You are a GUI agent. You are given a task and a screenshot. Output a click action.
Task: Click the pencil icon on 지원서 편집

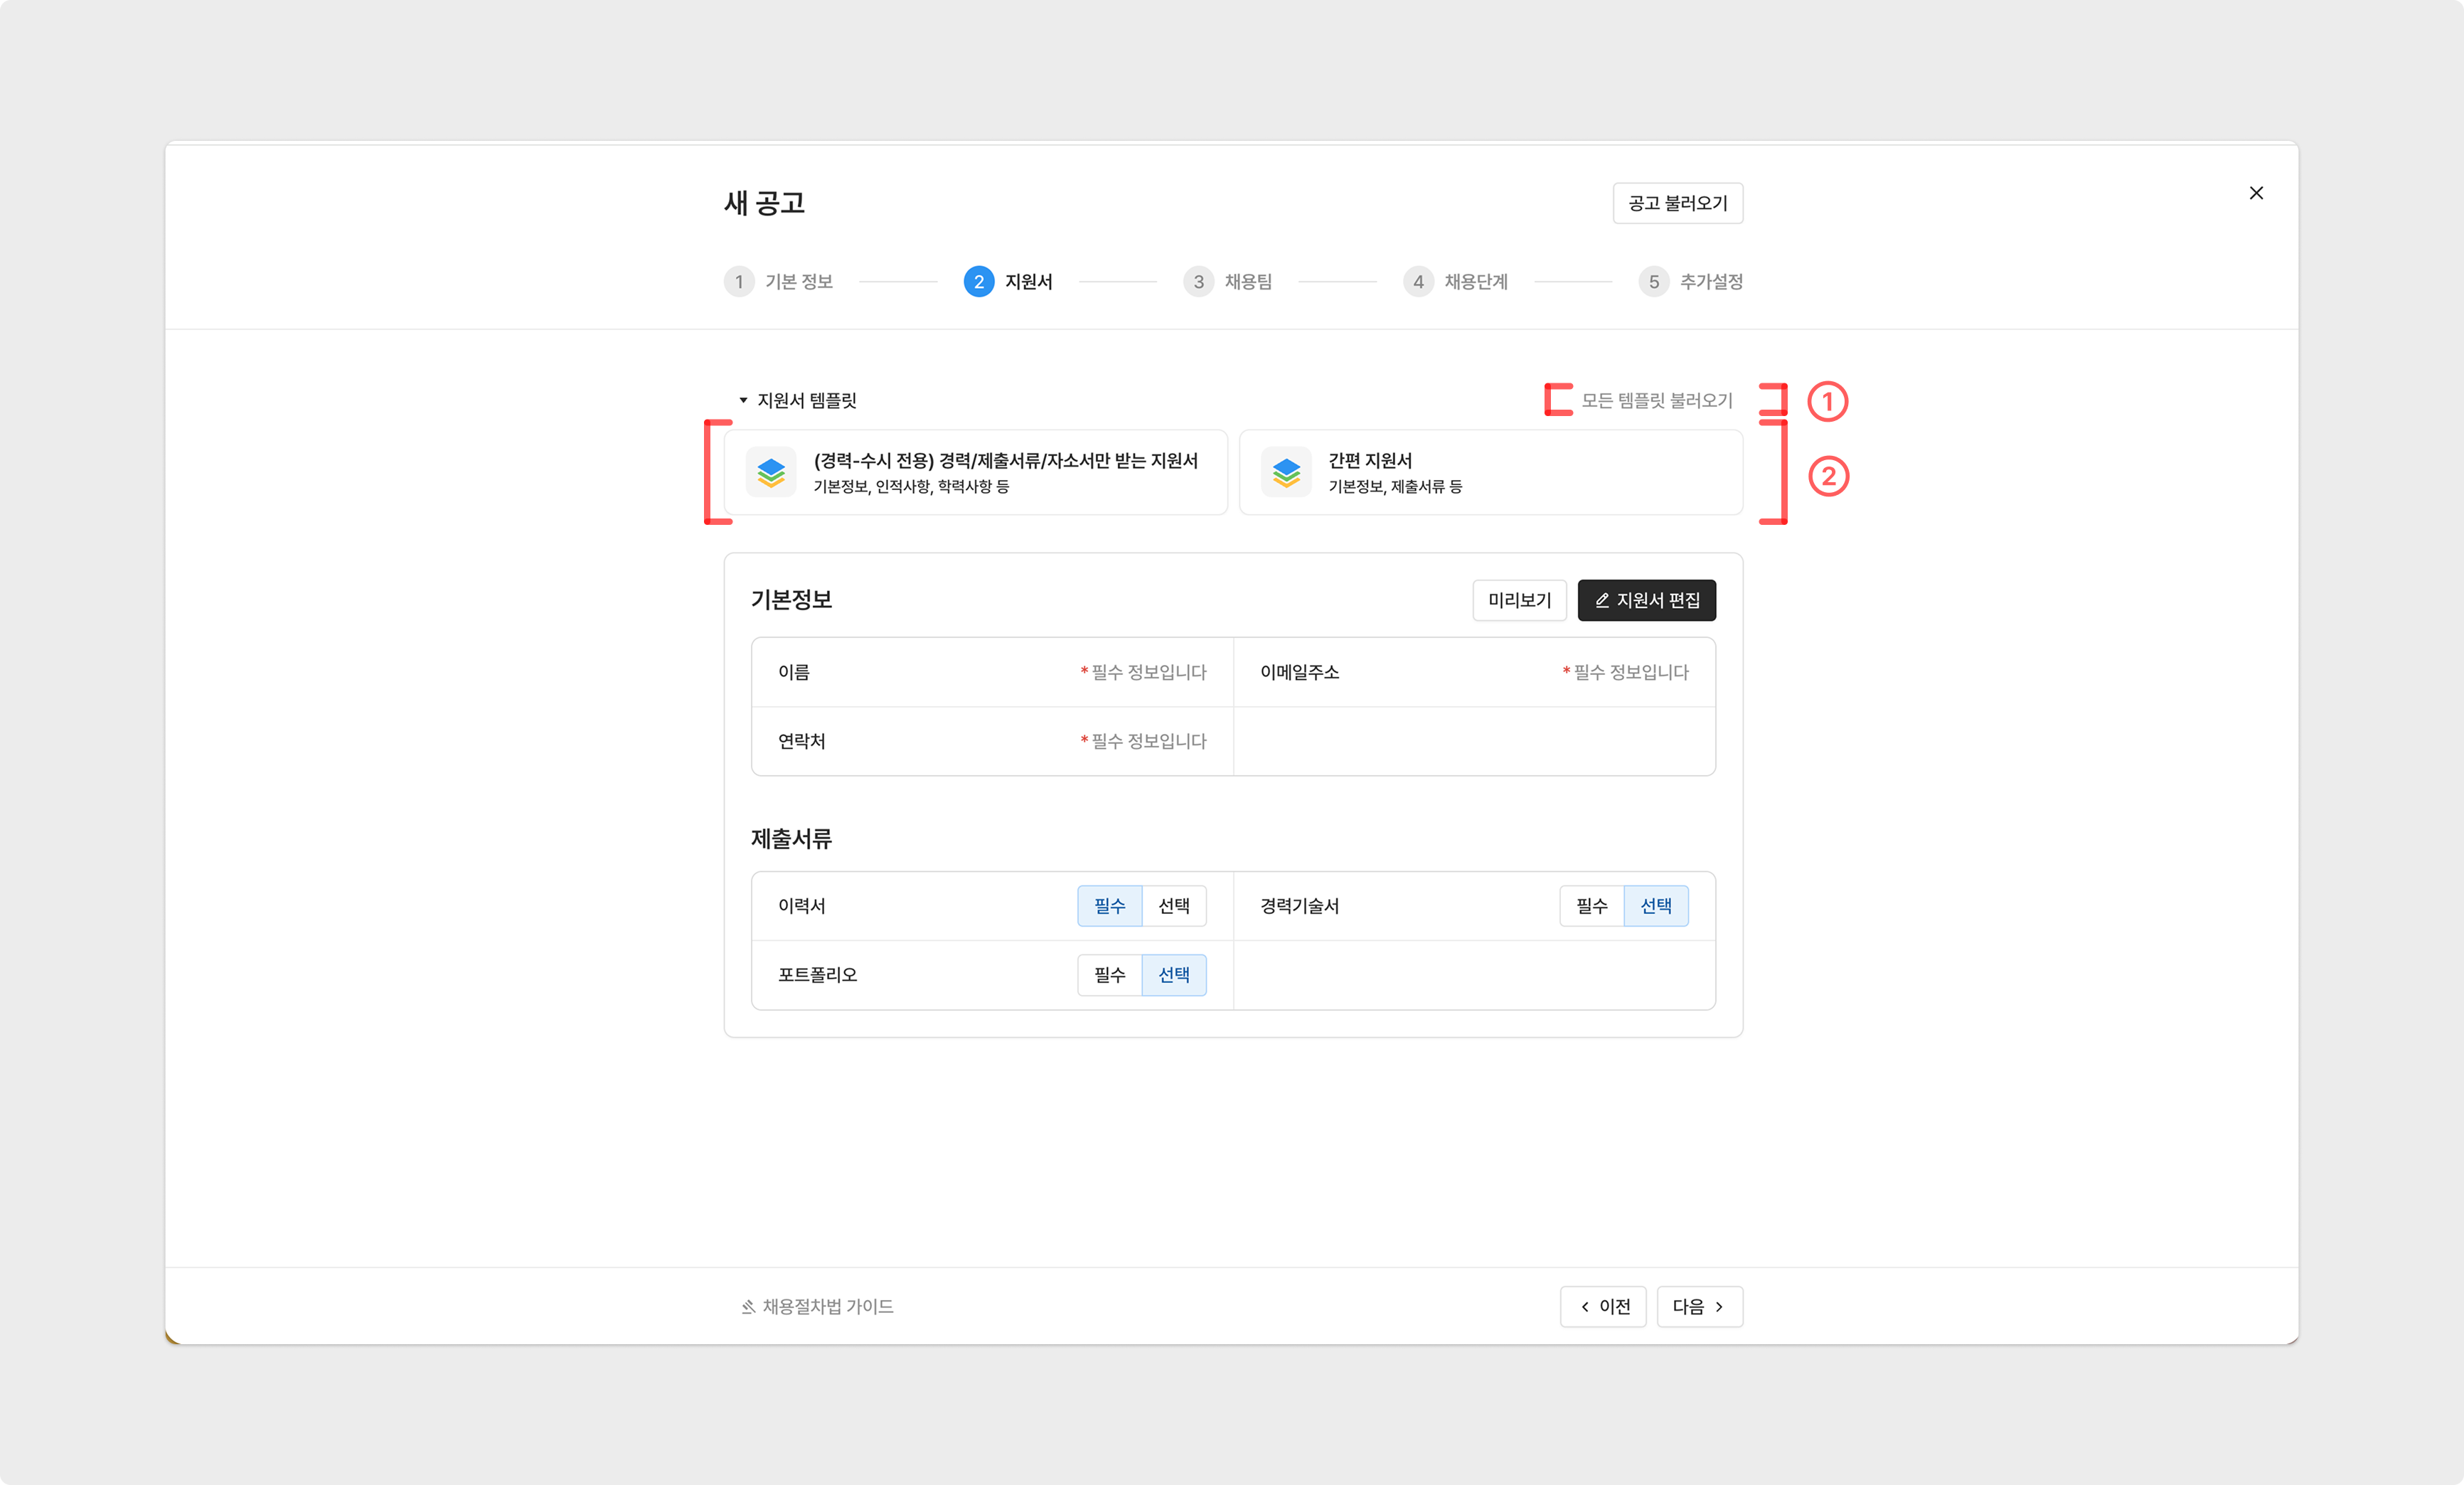pyautogui.click(x=1602, y=600)
